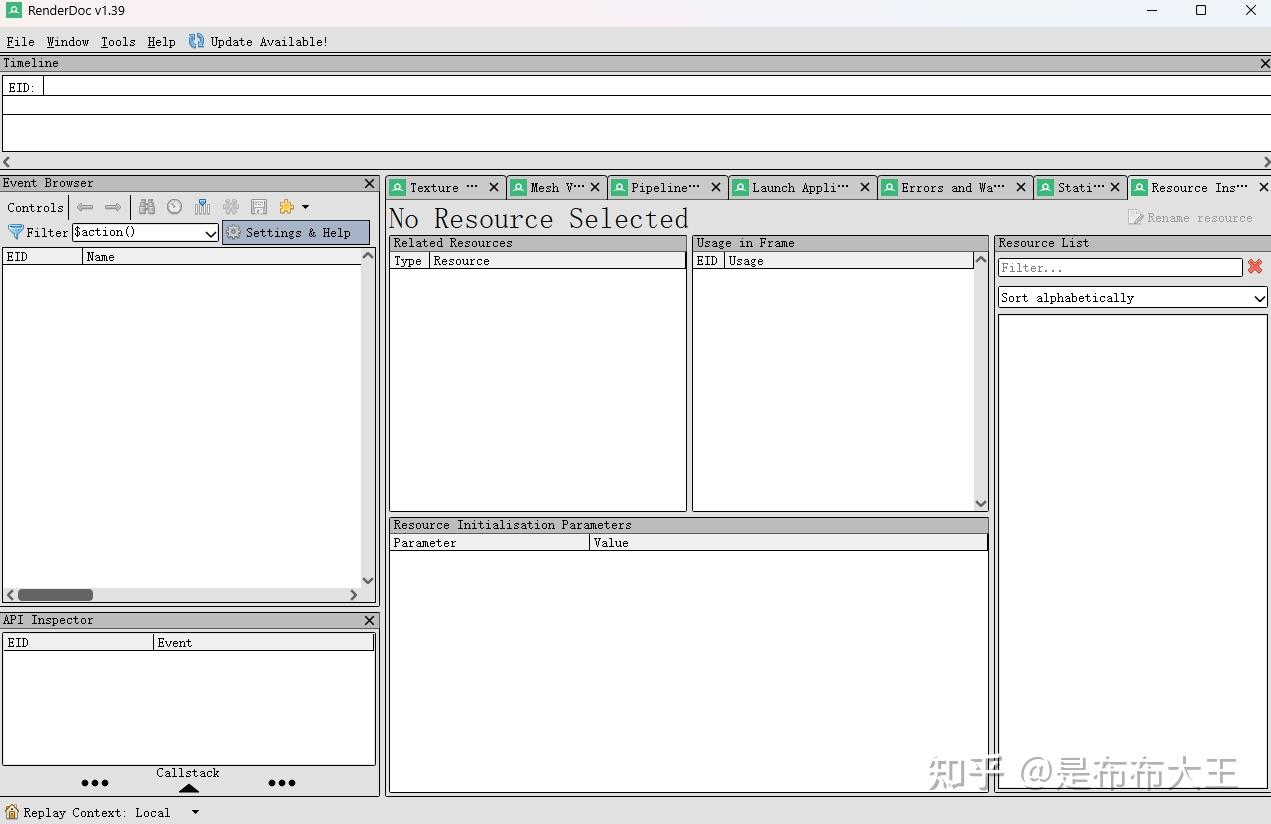Go to the next event with the forward arrow

tap(113, 207)
